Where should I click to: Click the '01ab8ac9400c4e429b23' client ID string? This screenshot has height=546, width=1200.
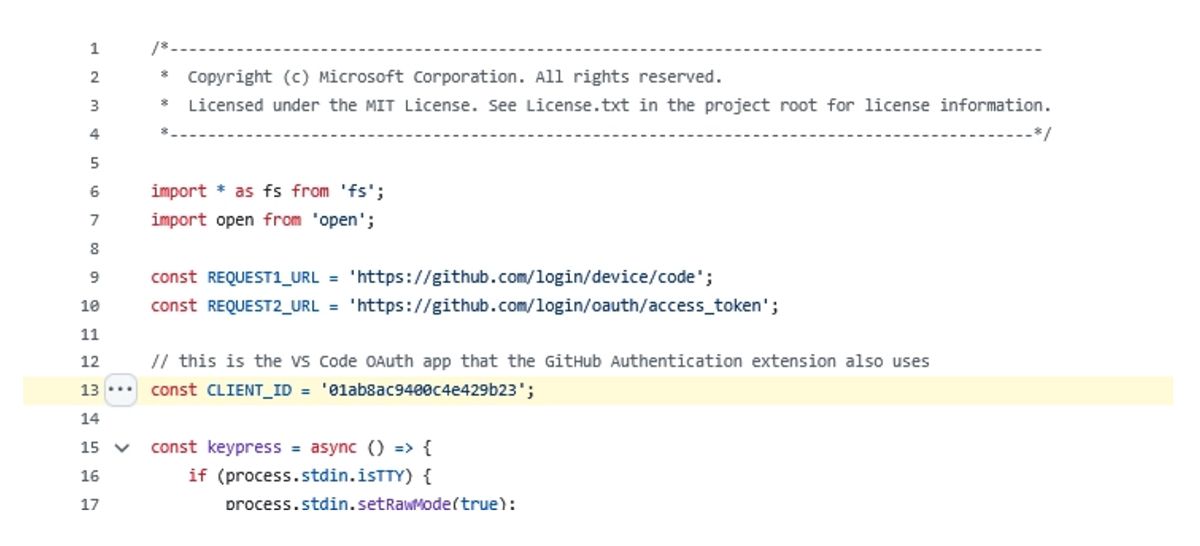click(424, 391)
